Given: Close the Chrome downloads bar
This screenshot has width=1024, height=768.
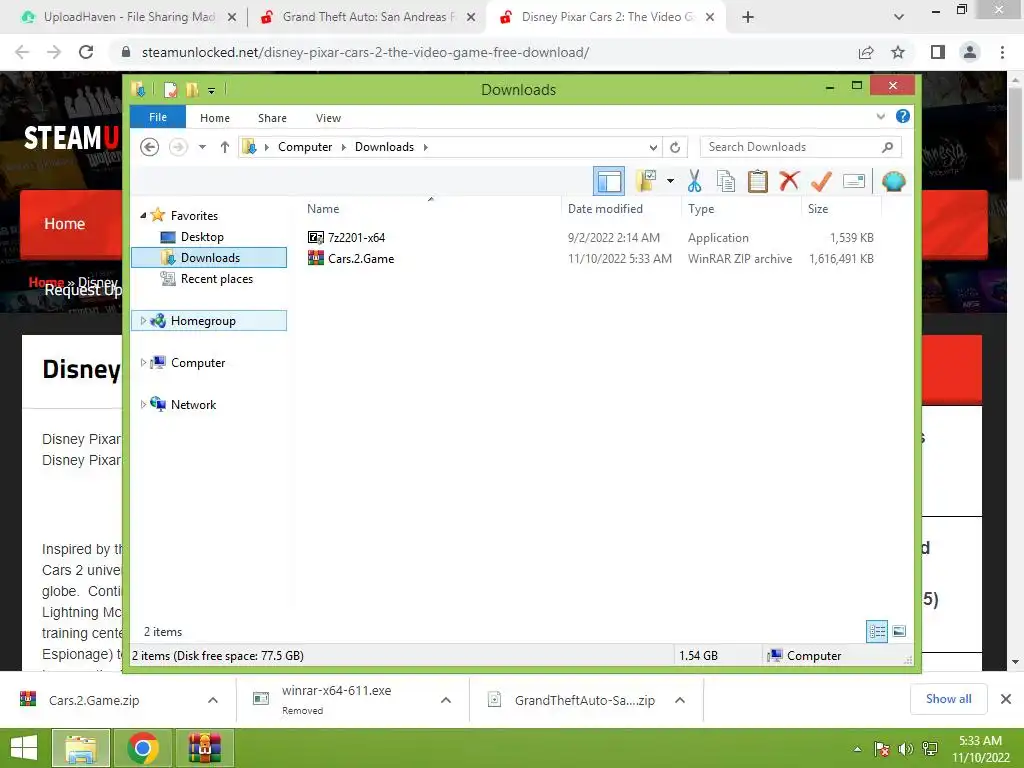Looking at the screenshot, I should point(1006,699).
